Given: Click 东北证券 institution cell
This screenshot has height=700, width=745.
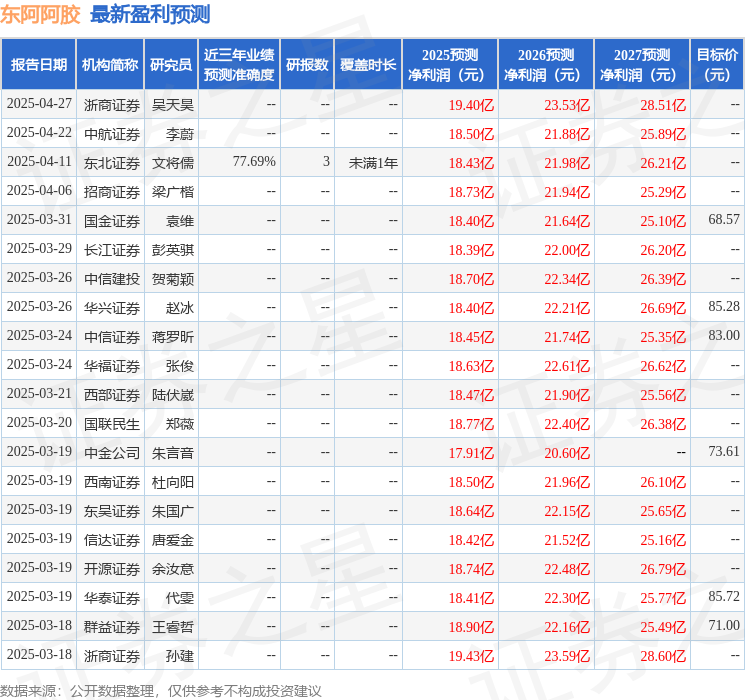Looking at the screenshot, I should point(112,163).
